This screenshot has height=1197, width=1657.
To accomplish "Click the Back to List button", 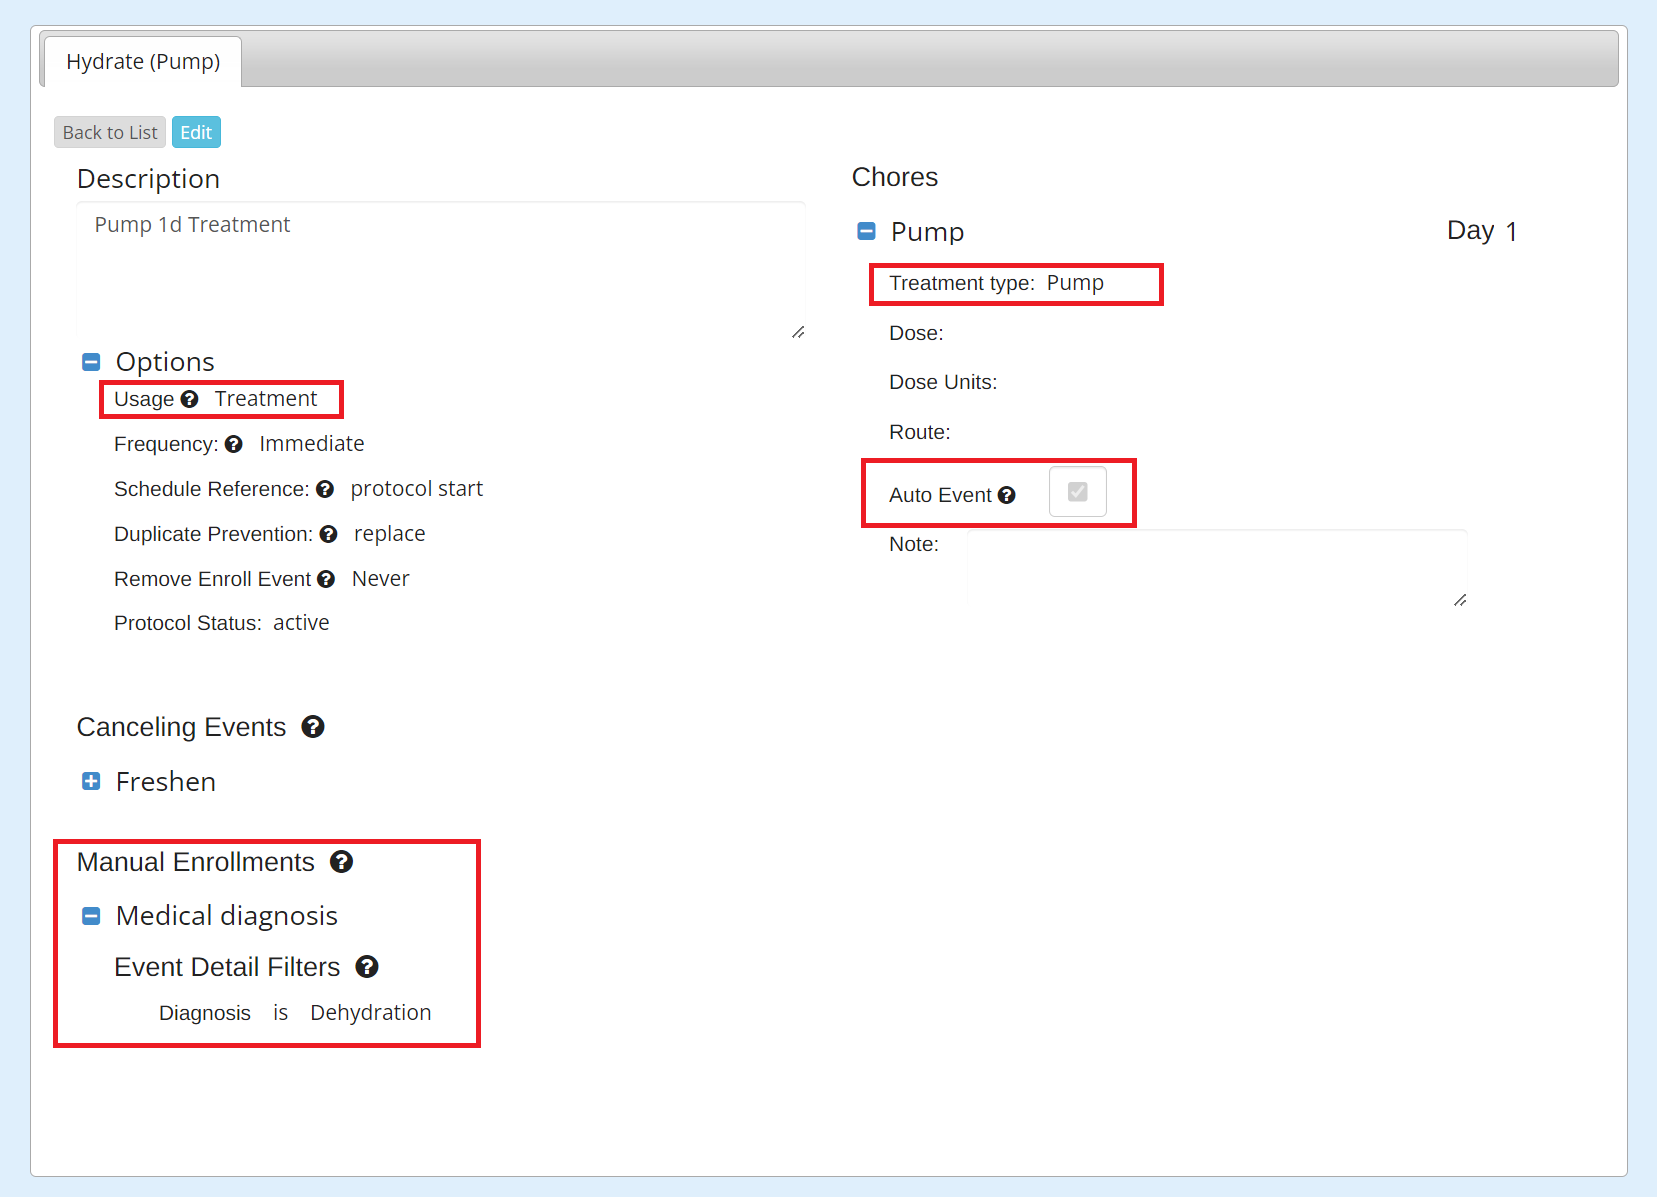I will click(x=110, y=132).
